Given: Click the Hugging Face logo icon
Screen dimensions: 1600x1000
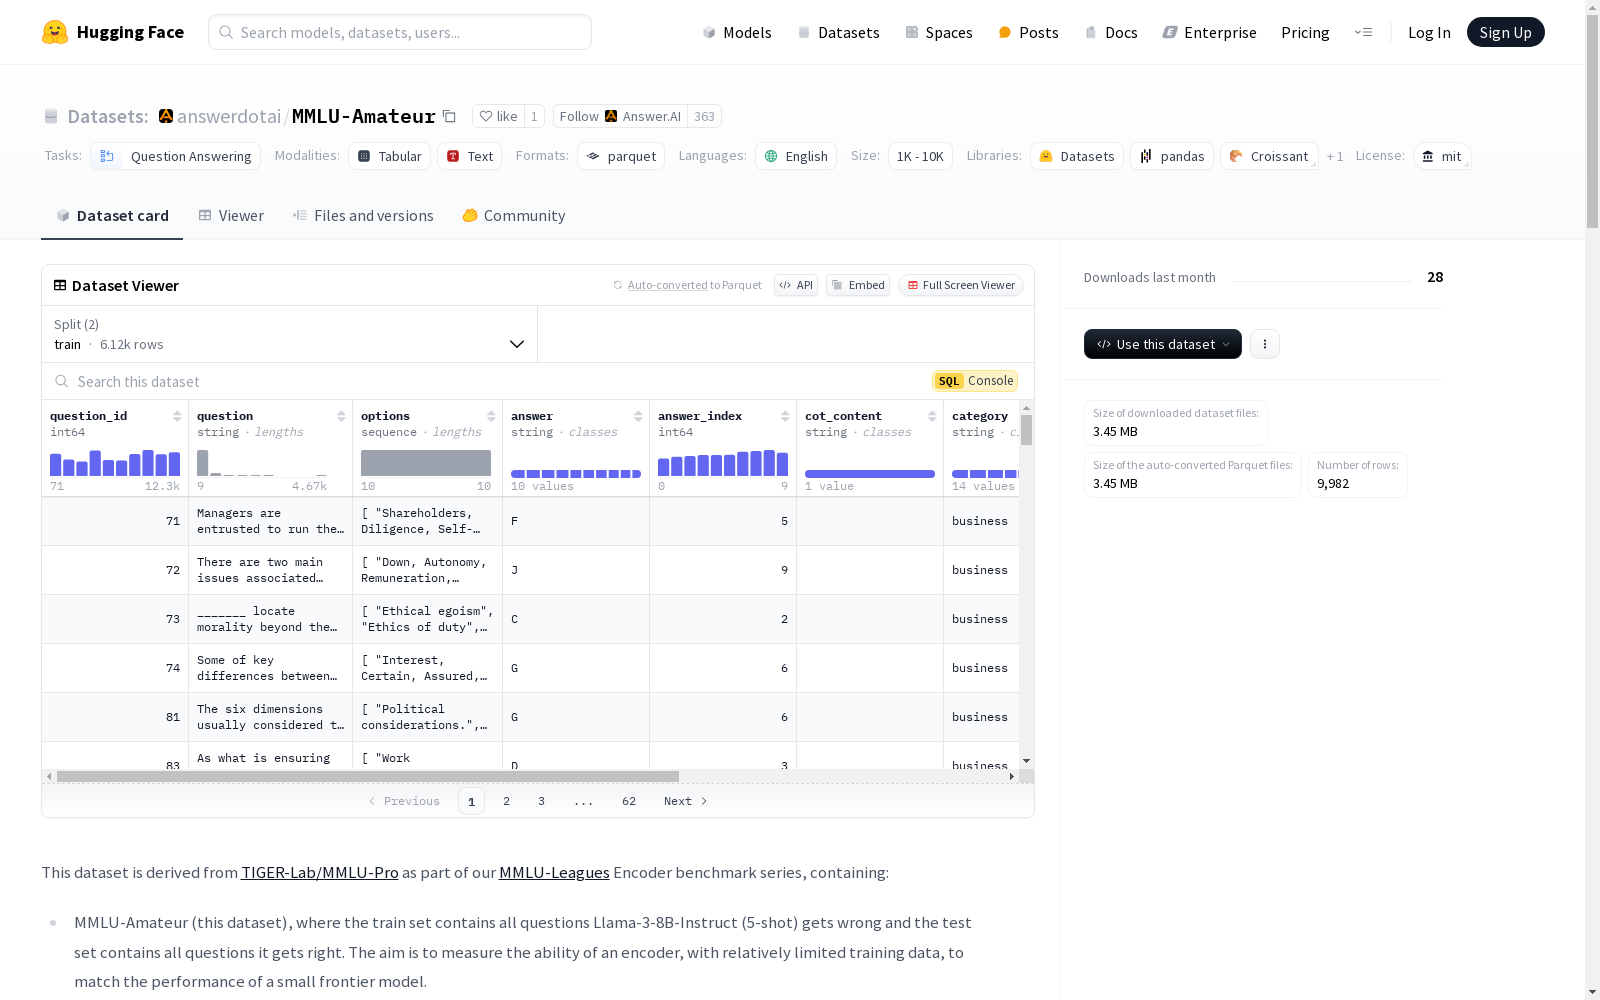Looking at the screenshot, I should 55,32.
